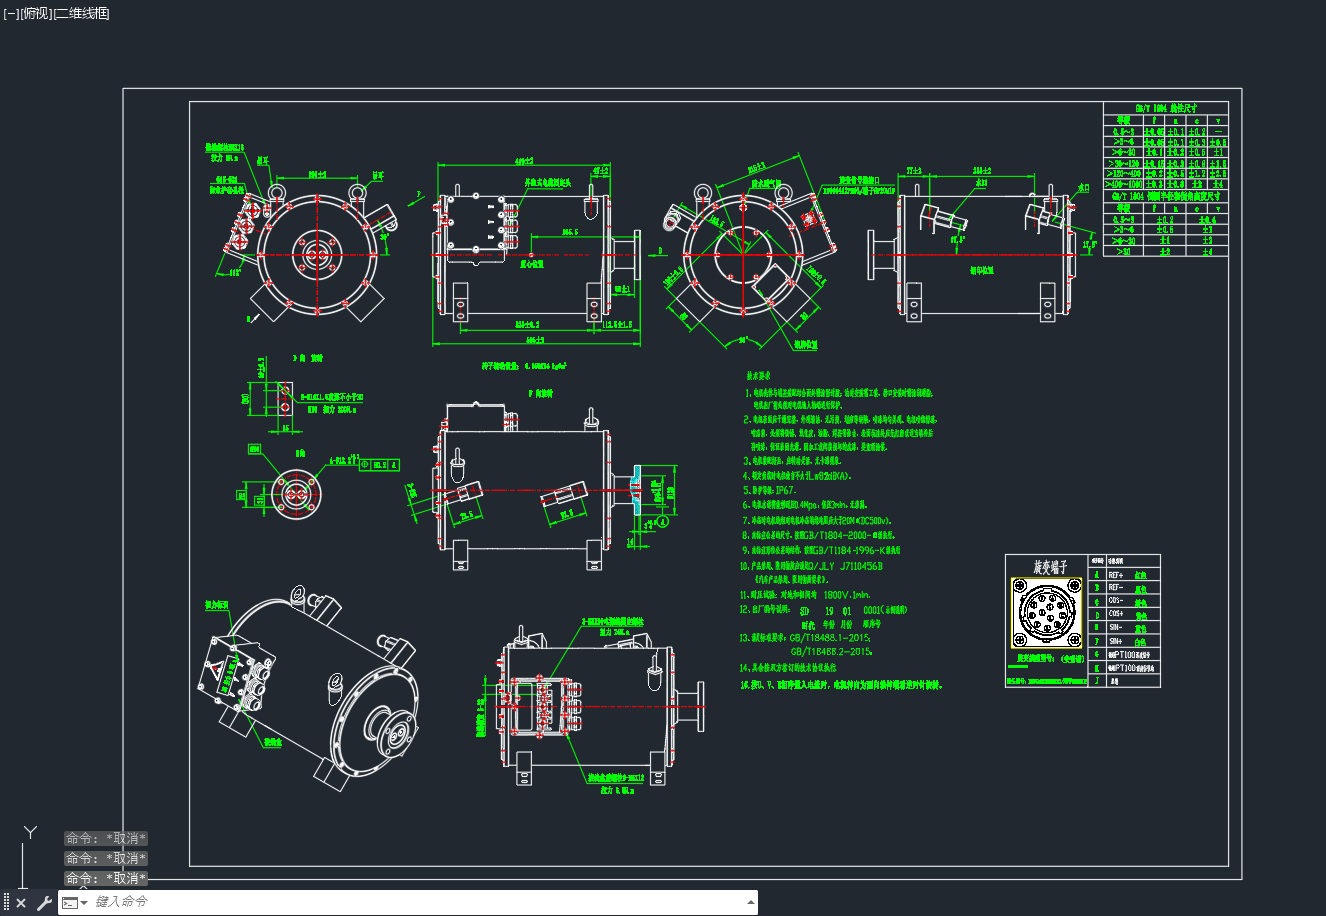Screen dimensions: 1326x916
Task: Click the command line drag grip
Action: pyautogui.click(x=6, y=903)
